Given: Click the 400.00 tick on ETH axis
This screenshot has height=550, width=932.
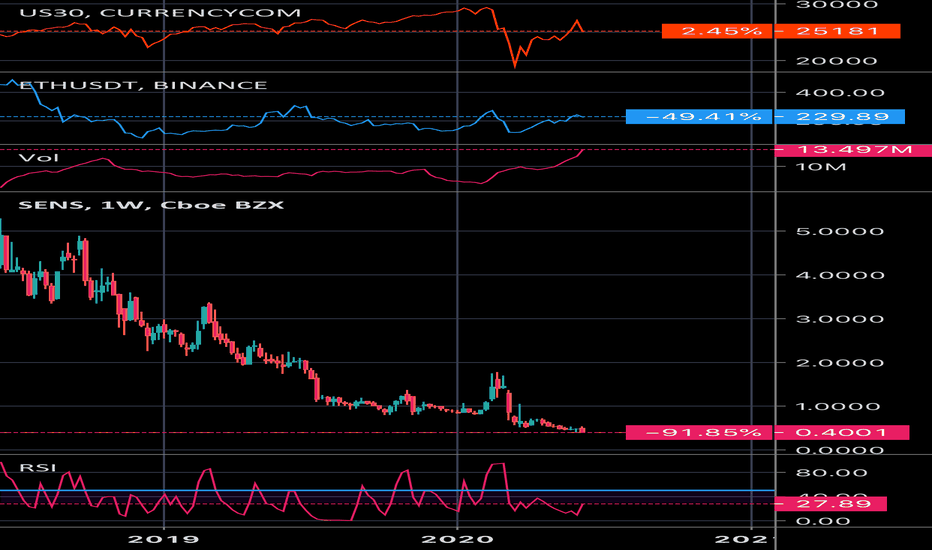Looking at the screenshot, I should [840, 93].
